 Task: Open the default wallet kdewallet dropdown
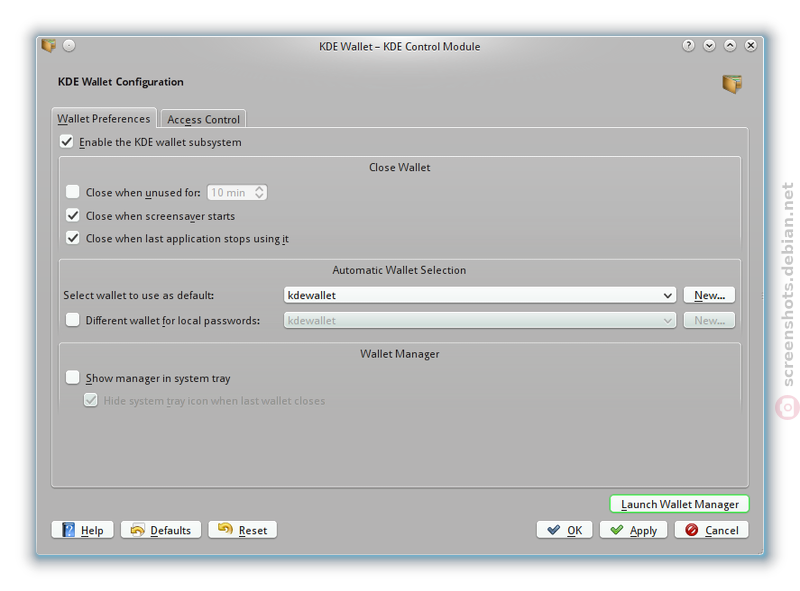point(480,295)
